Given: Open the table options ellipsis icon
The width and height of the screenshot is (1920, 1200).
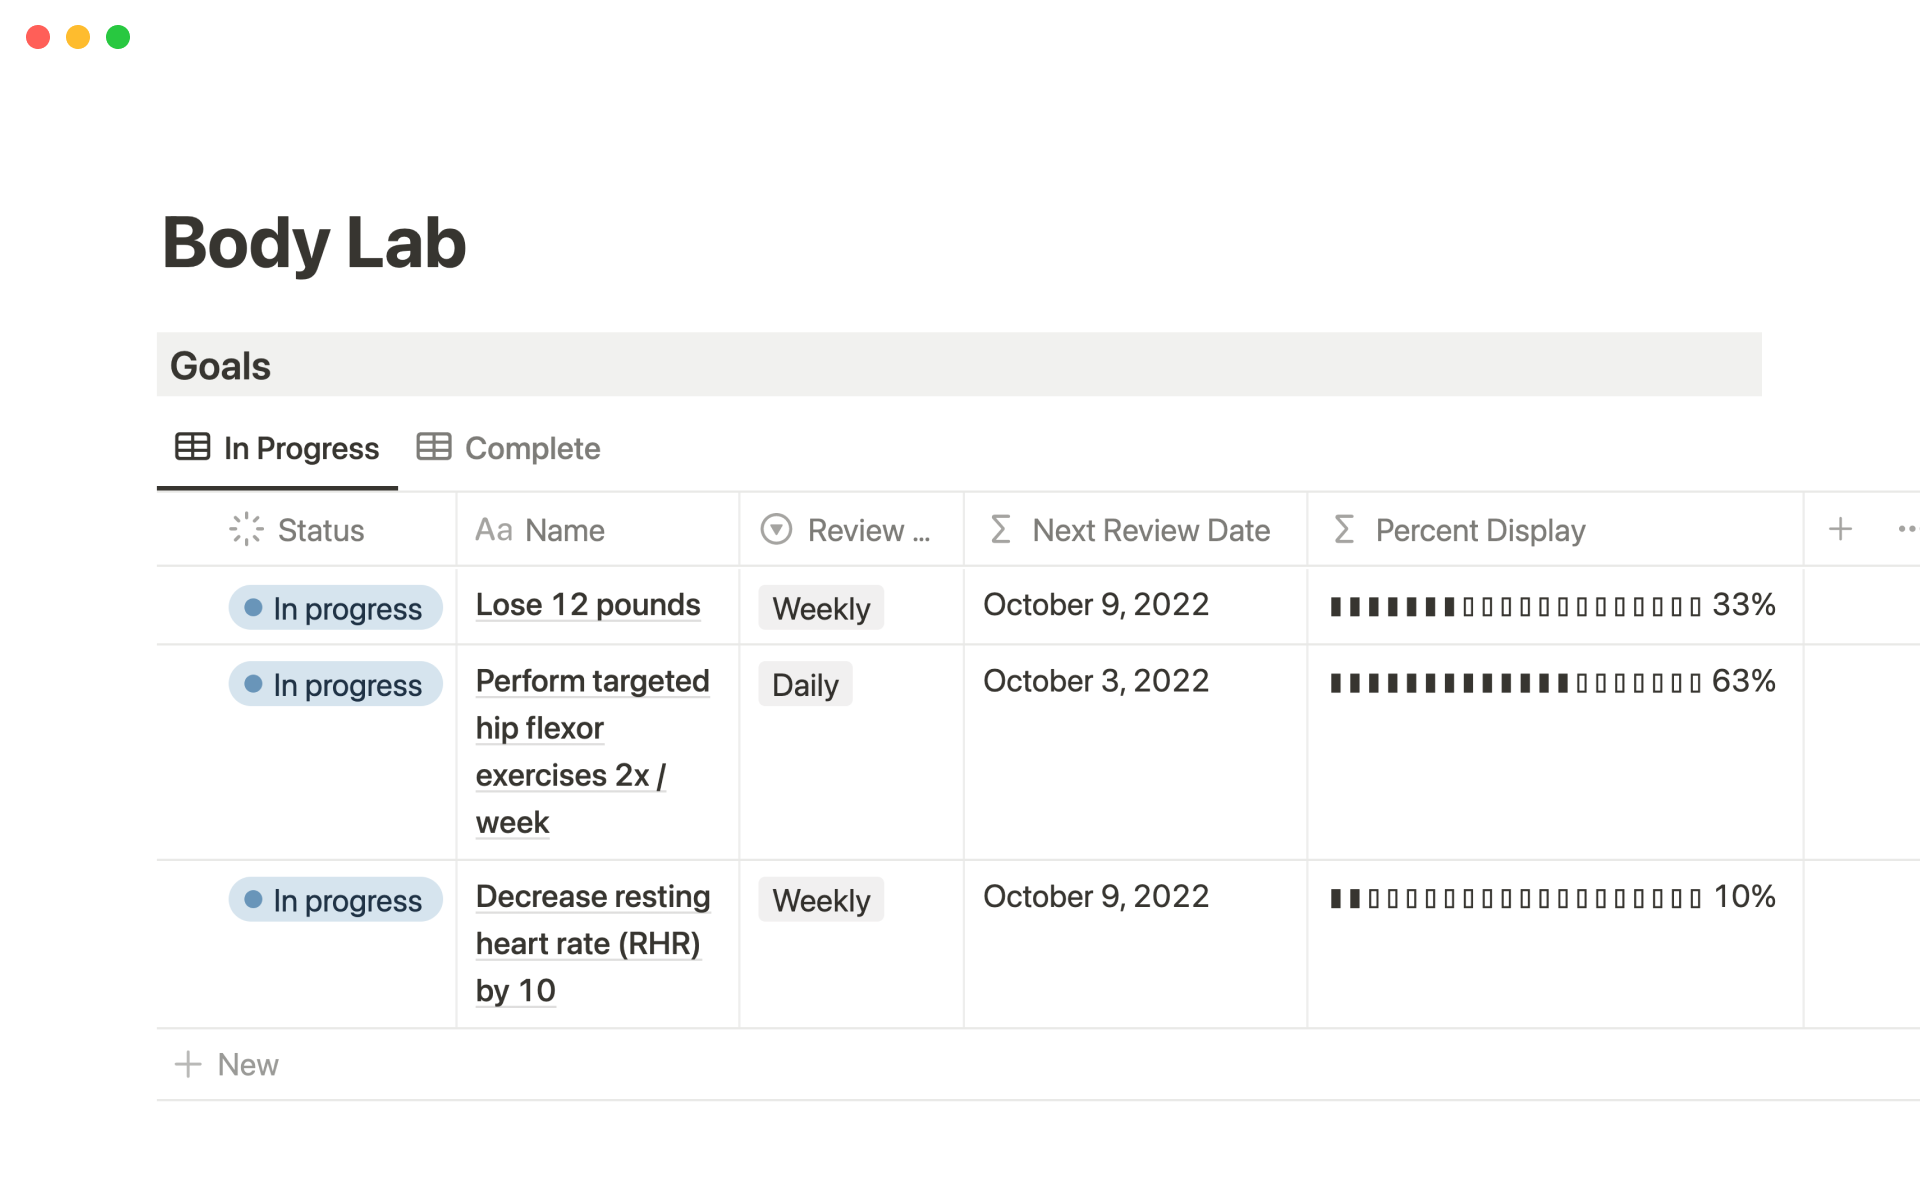Looking at the screenshot, I should (1906, 529).
